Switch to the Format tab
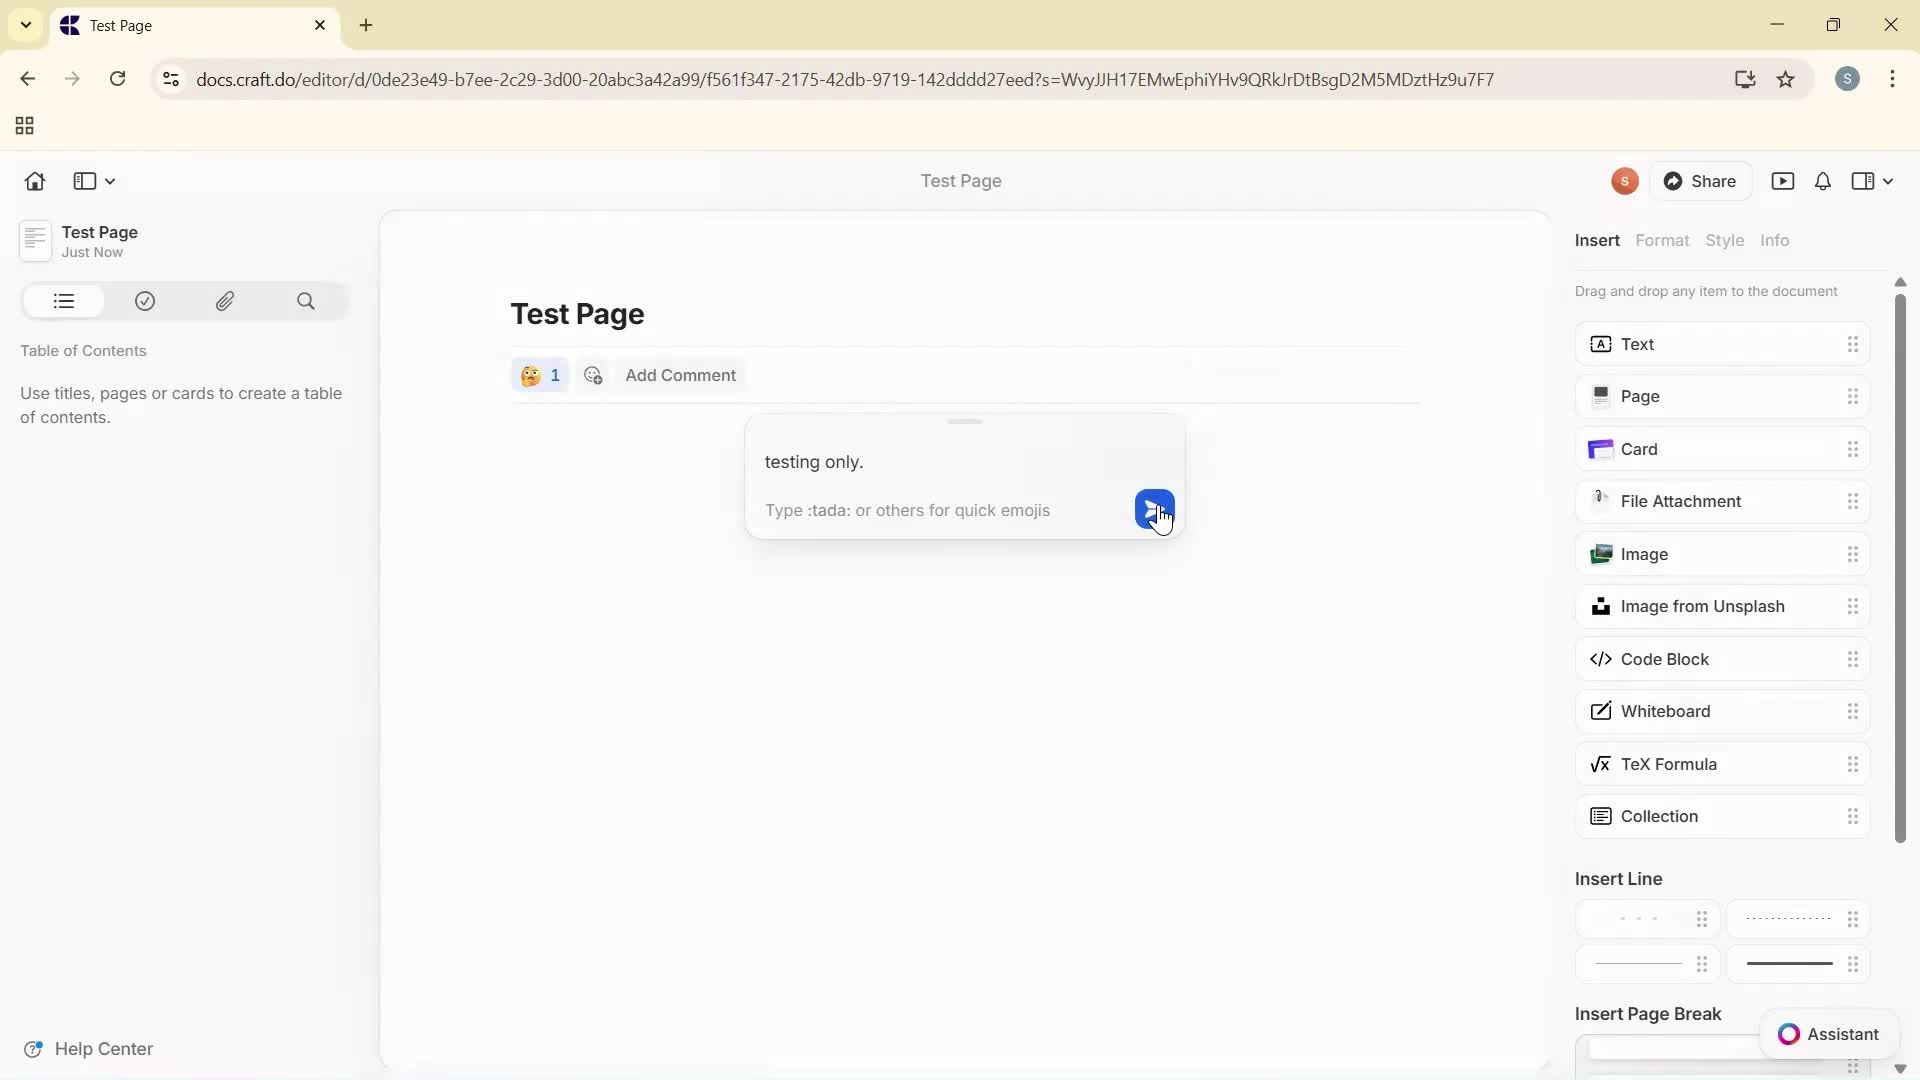 click(1663, 240)
